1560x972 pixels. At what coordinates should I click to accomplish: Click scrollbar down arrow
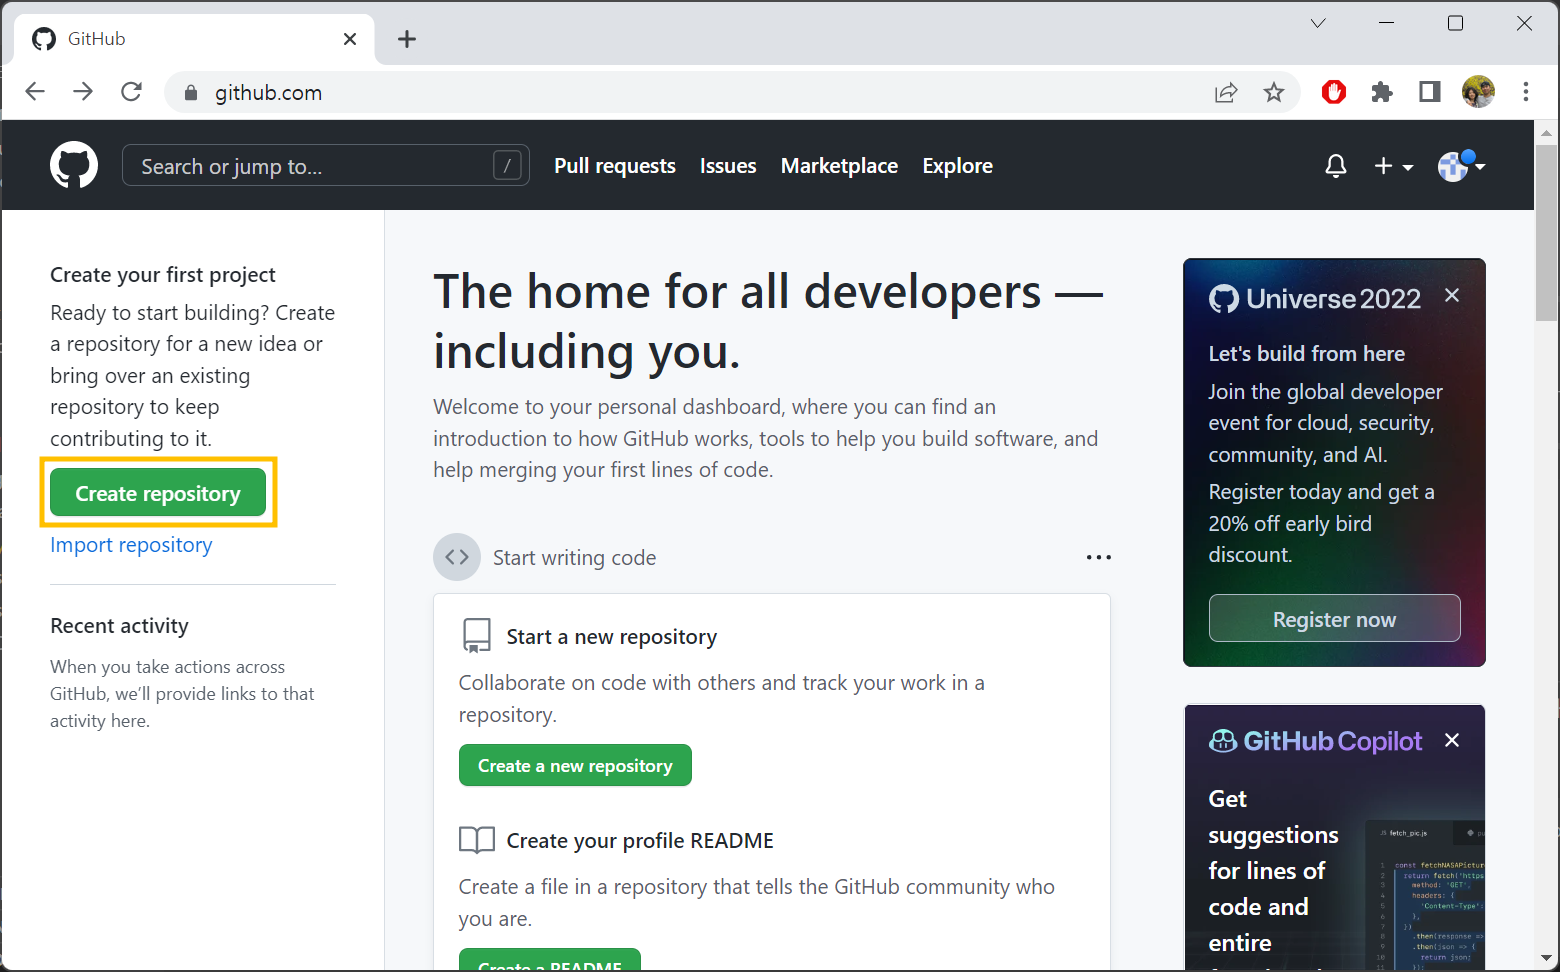pos(1547,958)
